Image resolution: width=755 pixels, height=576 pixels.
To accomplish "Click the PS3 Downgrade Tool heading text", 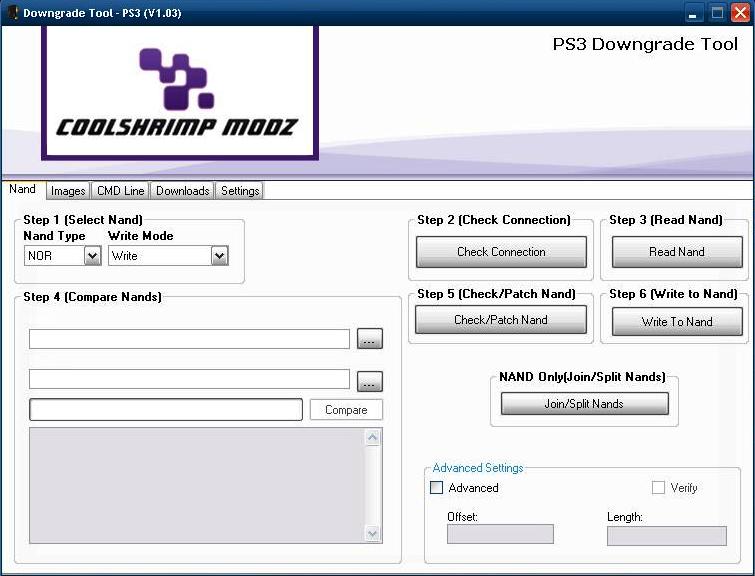I will [645, 44].
